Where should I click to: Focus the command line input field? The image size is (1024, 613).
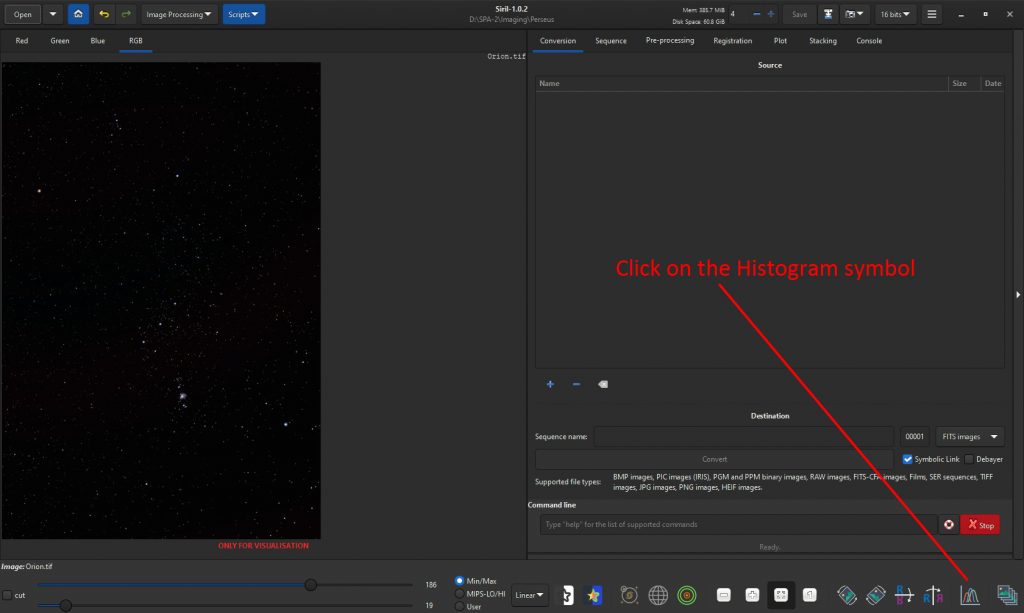click(x=739, y=524)
